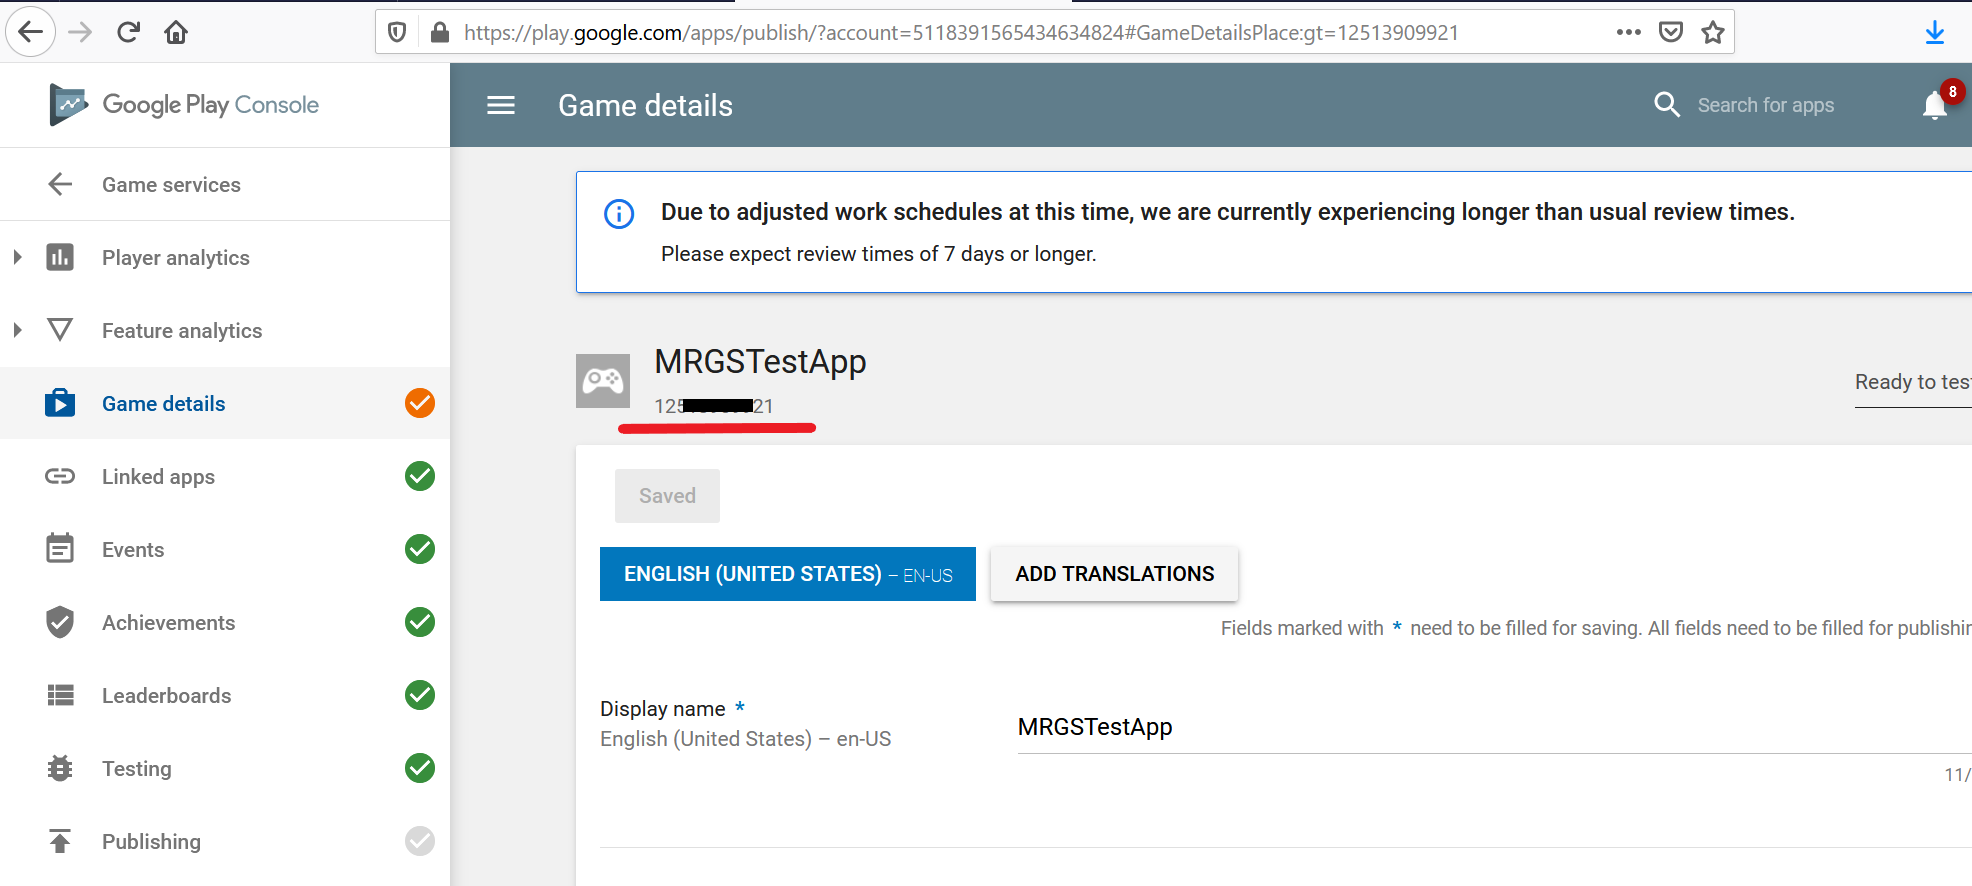1972x886 pixels.
Task: Click the tracking protection shield icon
Action: pyautogui.click(x=397, y=32)
